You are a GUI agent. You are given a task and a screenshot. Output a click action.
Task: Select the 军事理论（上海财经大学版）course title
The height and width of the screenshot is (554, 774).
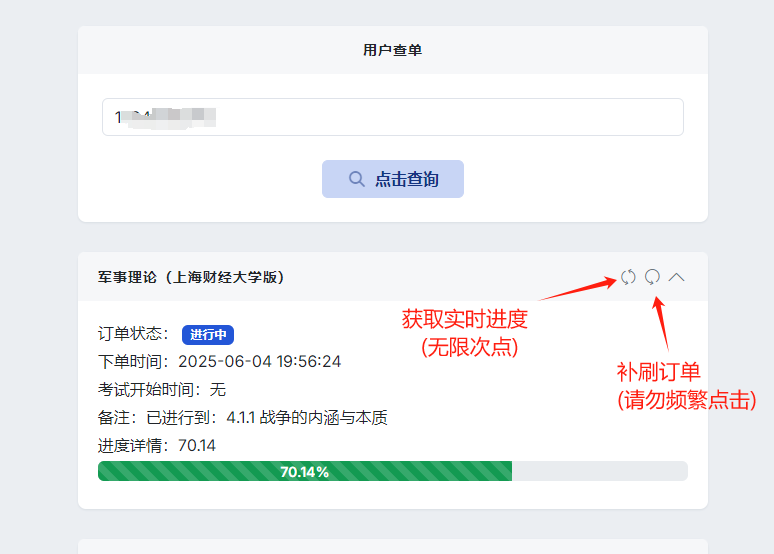tap(191, 277)
